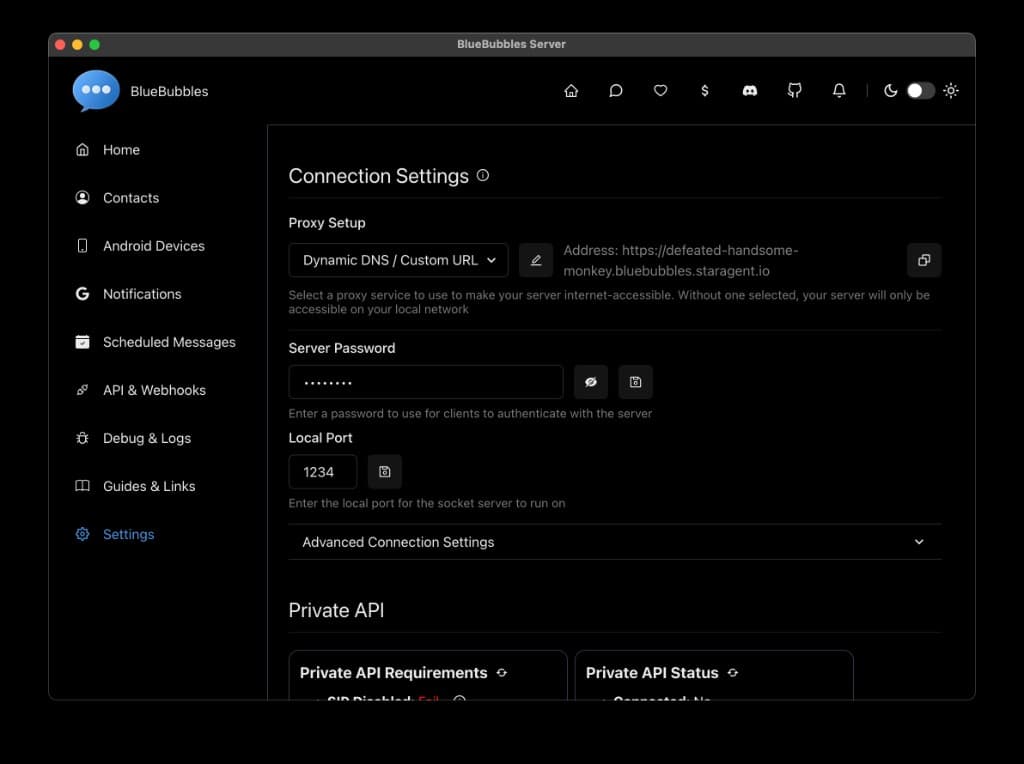Image resolution: width=1024 pixels, height=764 pixels.
Task: Refresh Private API Requirements status
Action: pos(502,673)
